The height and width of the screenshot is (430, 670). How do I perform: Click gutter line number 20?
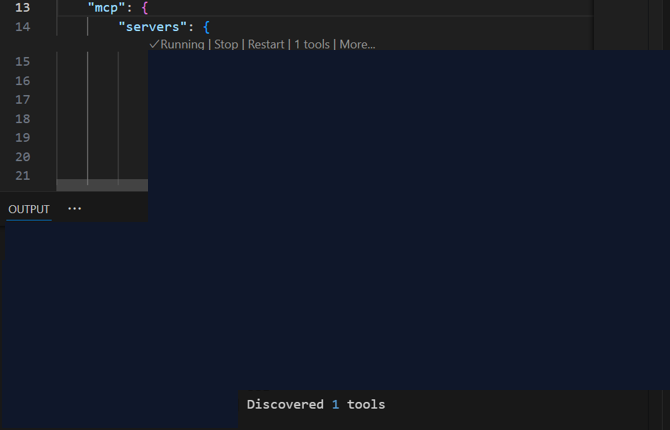click(22, 157)
